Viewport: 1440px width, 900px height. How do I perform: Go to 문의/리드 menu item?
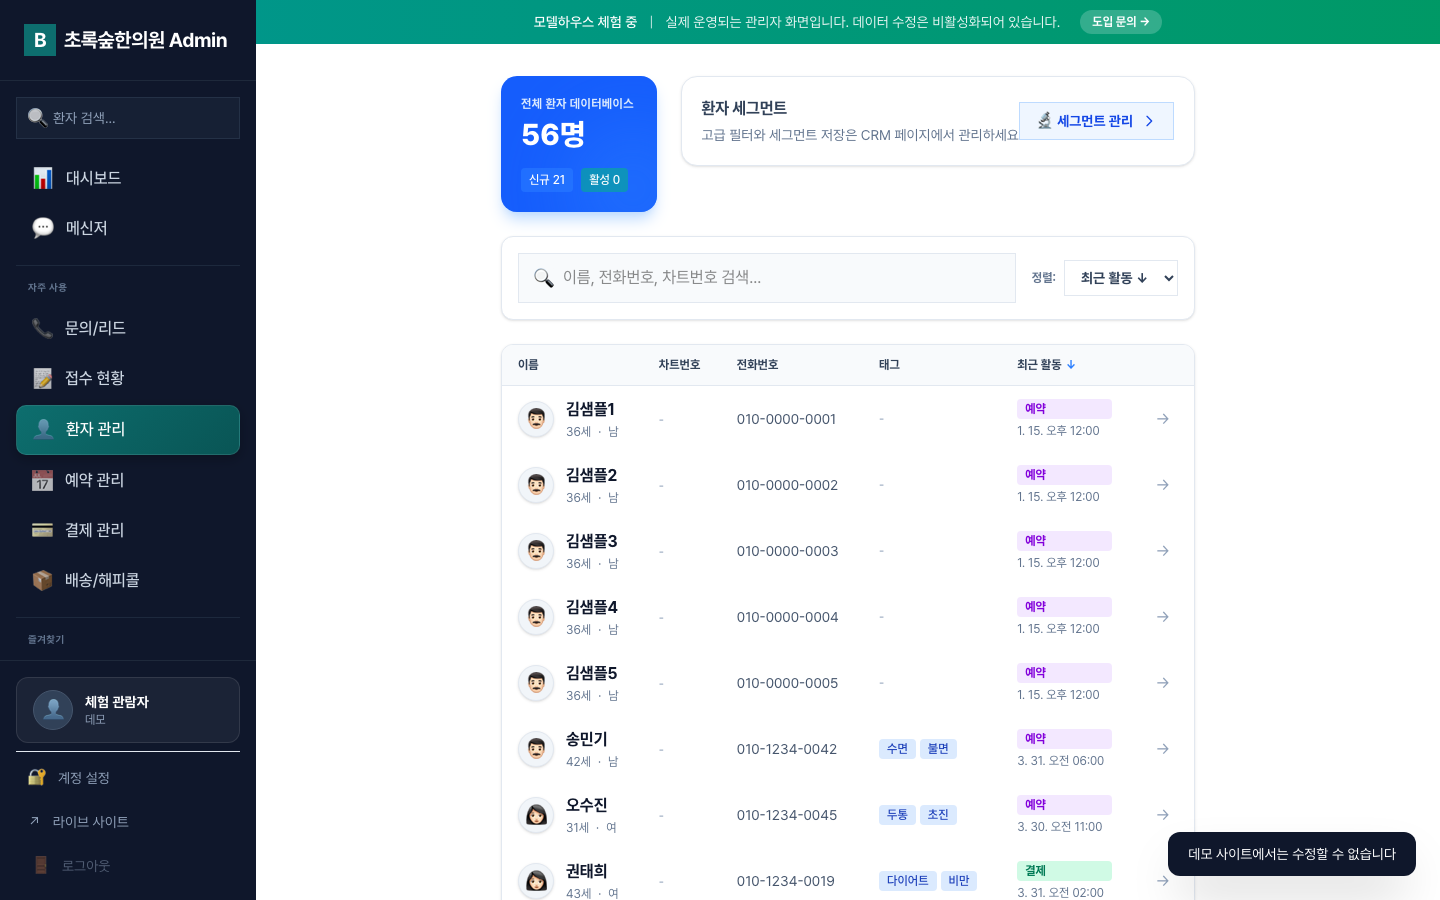pos(128,328)
